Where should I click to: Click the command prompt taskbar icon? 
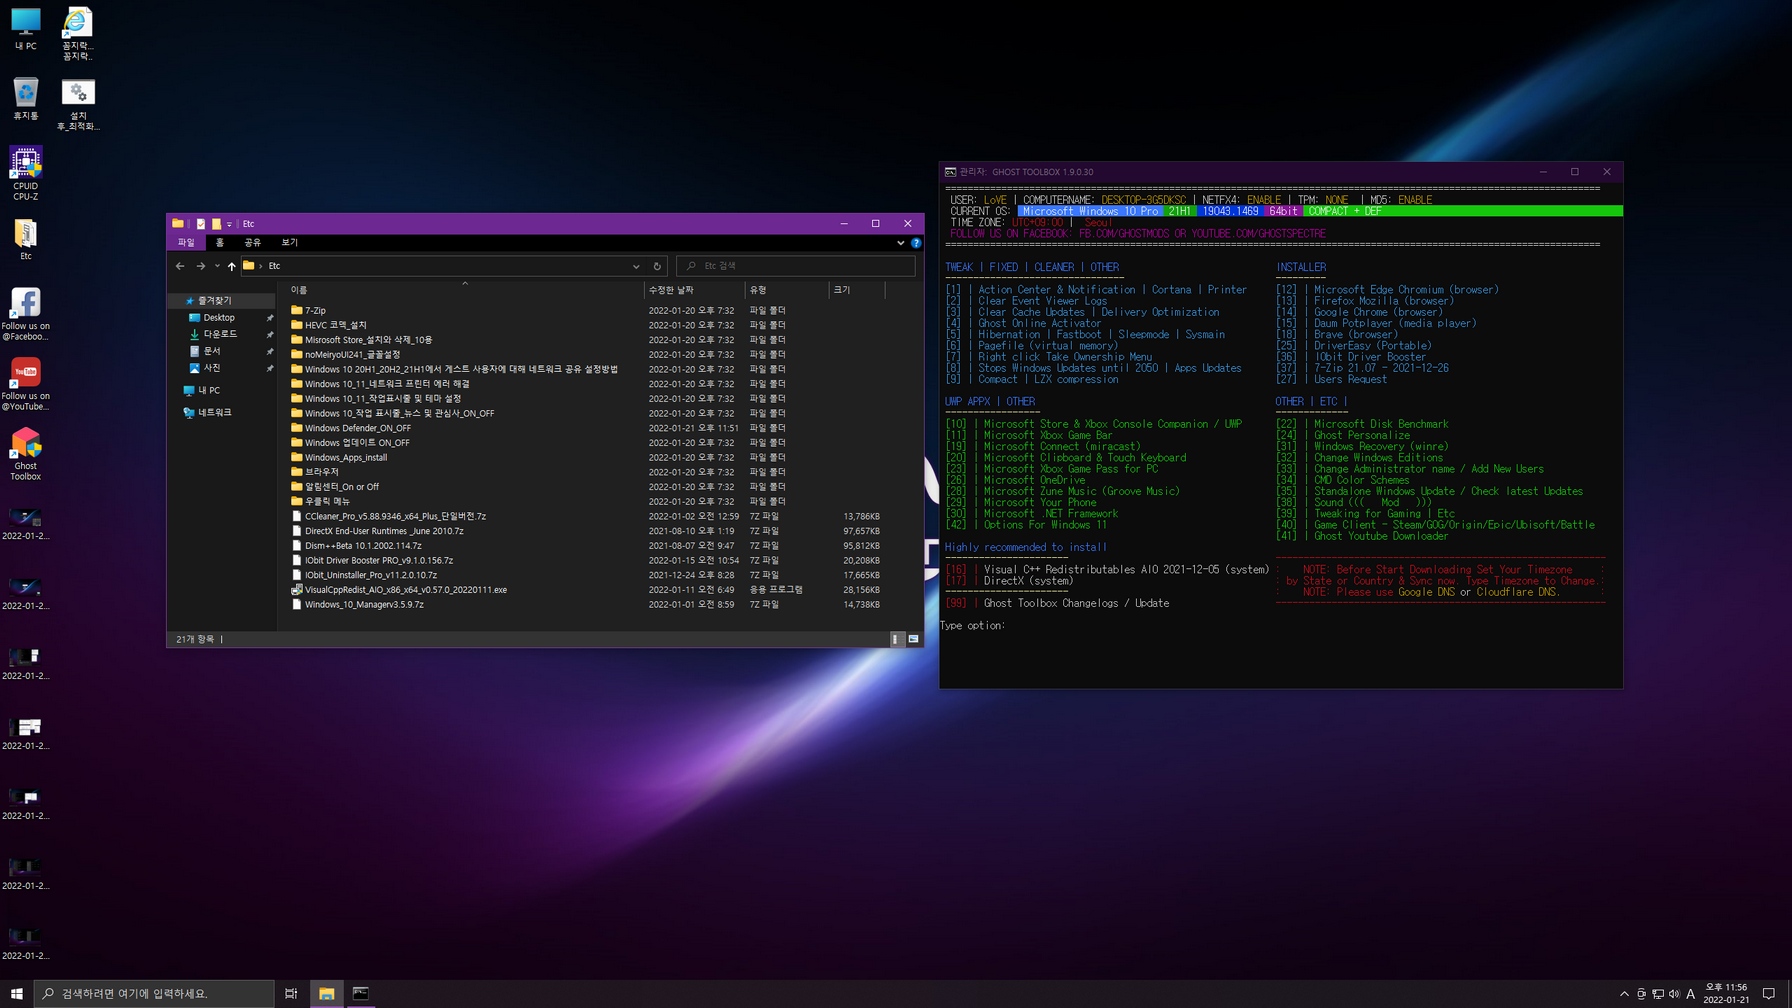point(361,993)
